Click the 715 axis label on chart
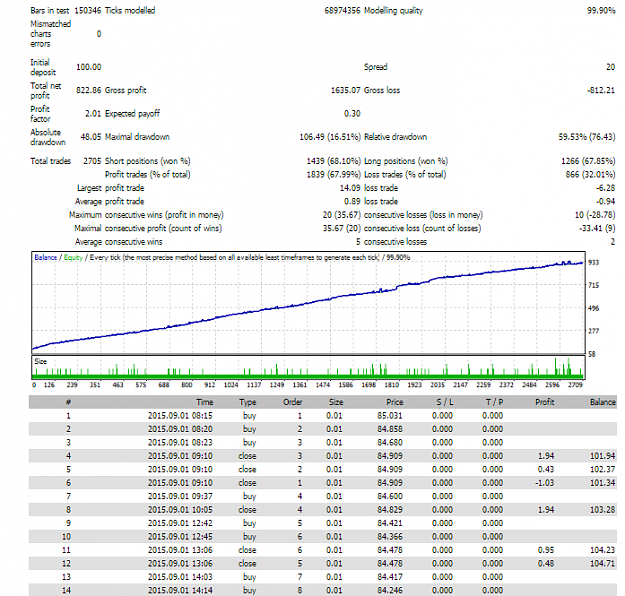This screenshot has width=625, height=596. click(594, 285)
